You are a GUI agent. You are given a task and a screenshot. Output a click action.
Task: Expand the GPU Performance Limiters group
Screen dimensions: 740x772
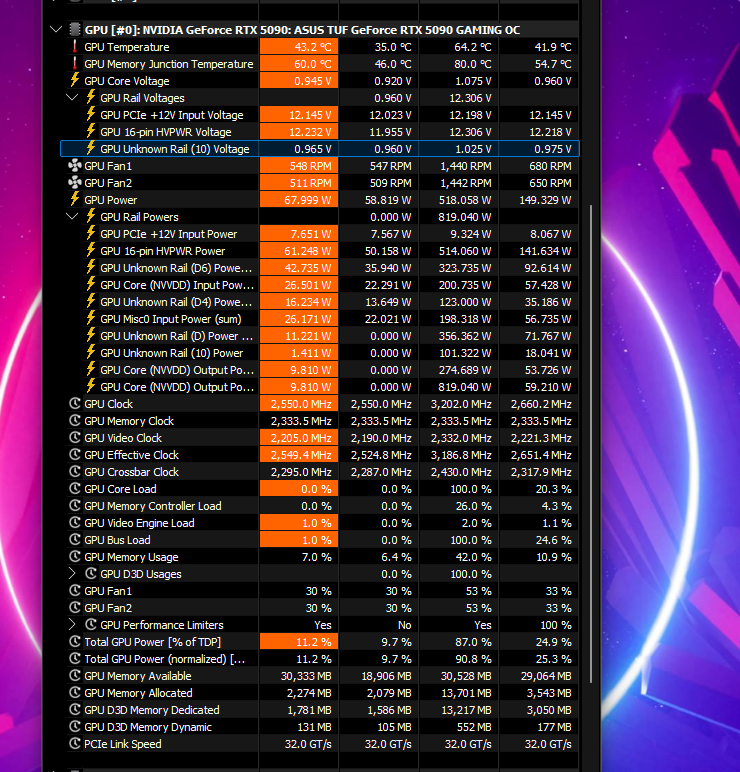pyautogui.click(x=72, y=625)
